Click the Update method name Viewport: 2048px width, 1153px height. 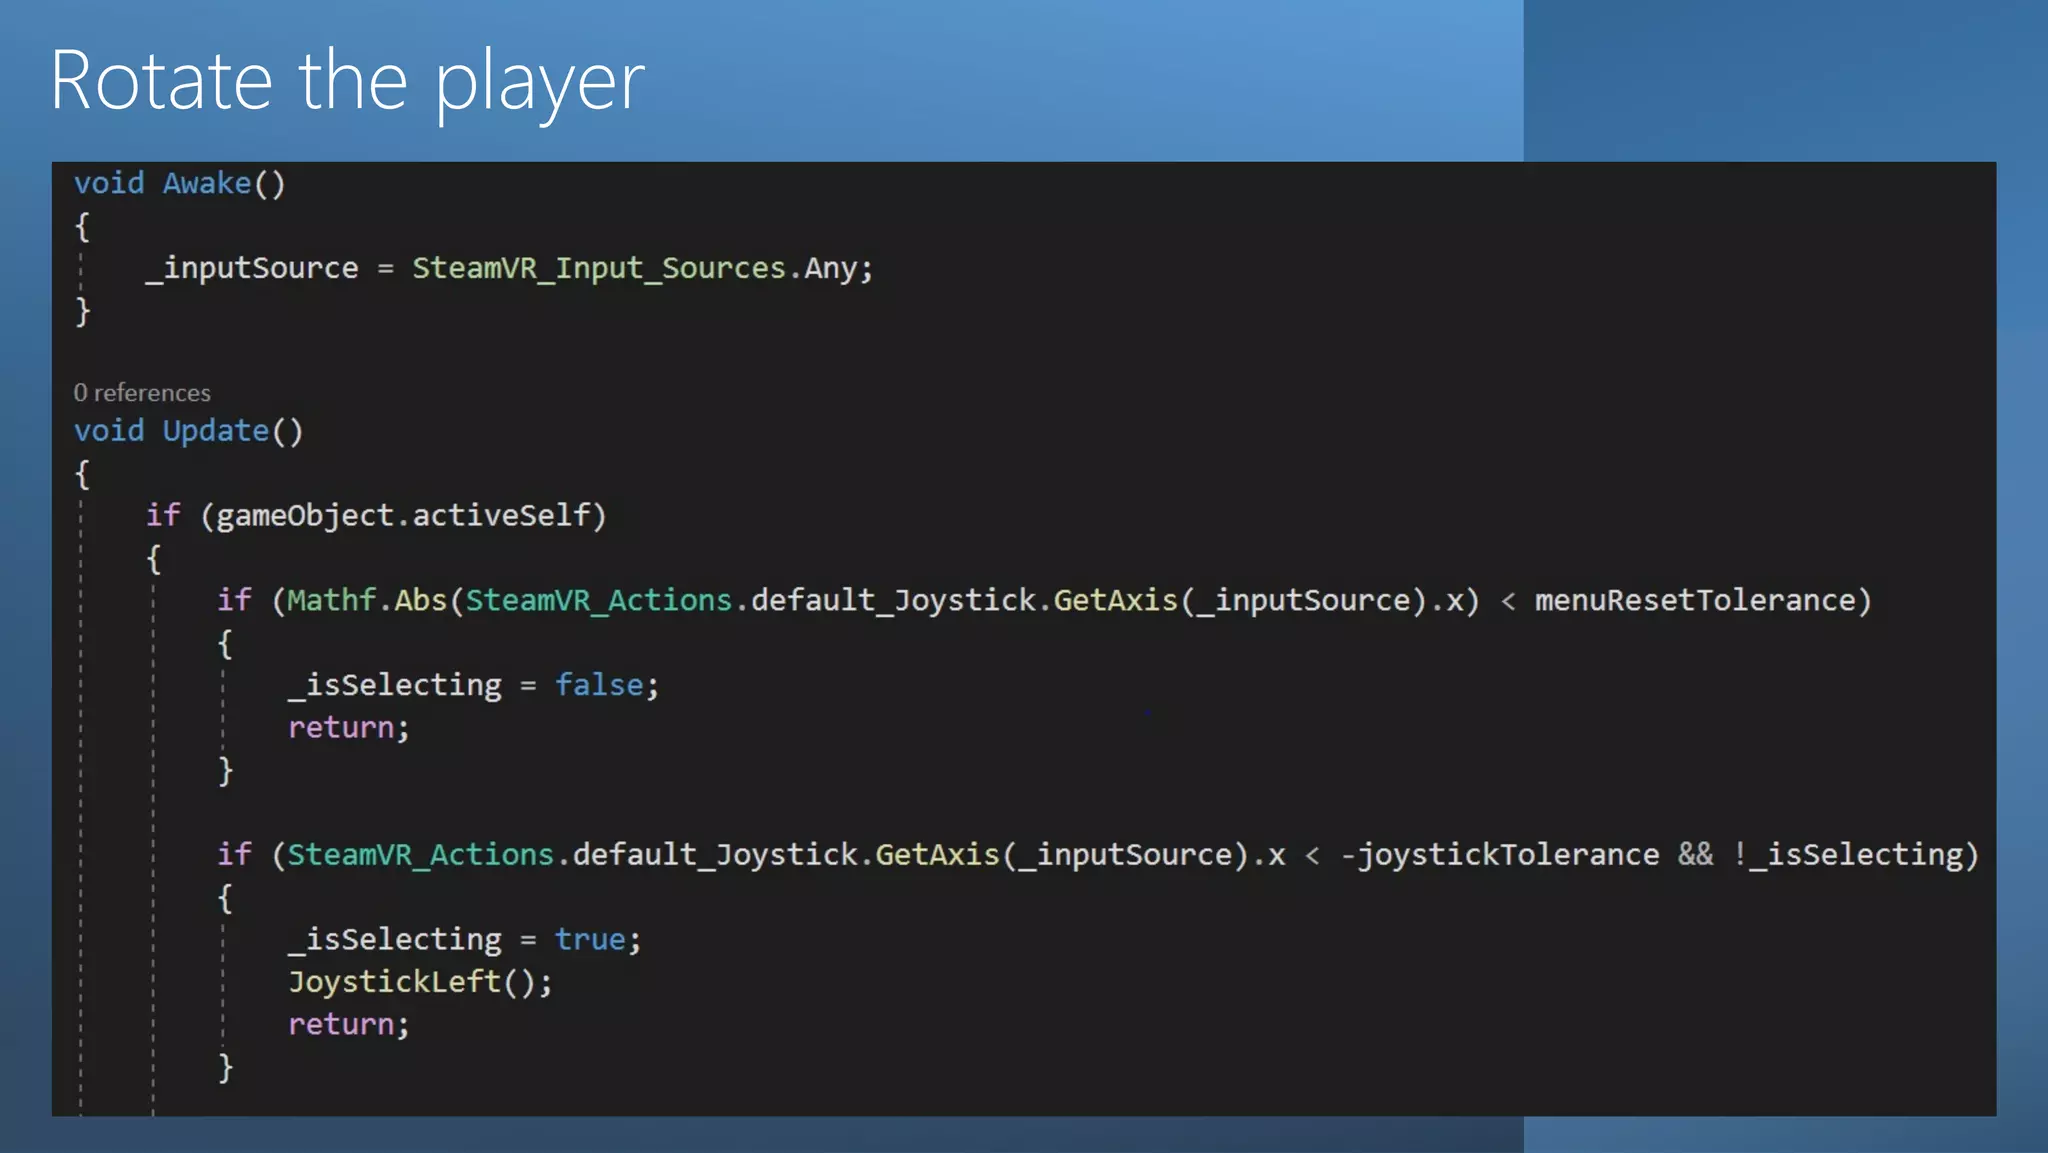(216, 431)
